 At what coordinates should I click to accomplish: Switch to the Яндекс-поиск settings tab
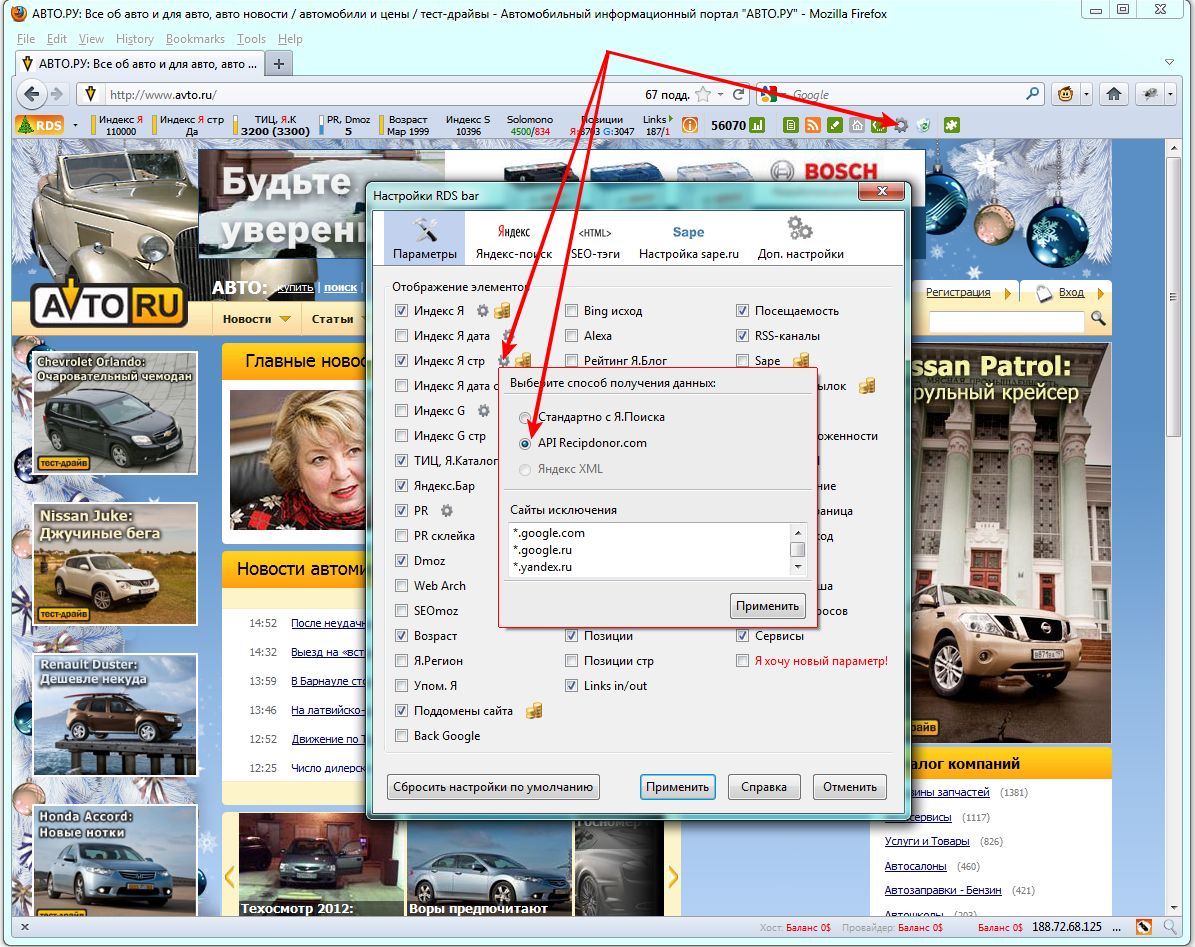(513, 241)
